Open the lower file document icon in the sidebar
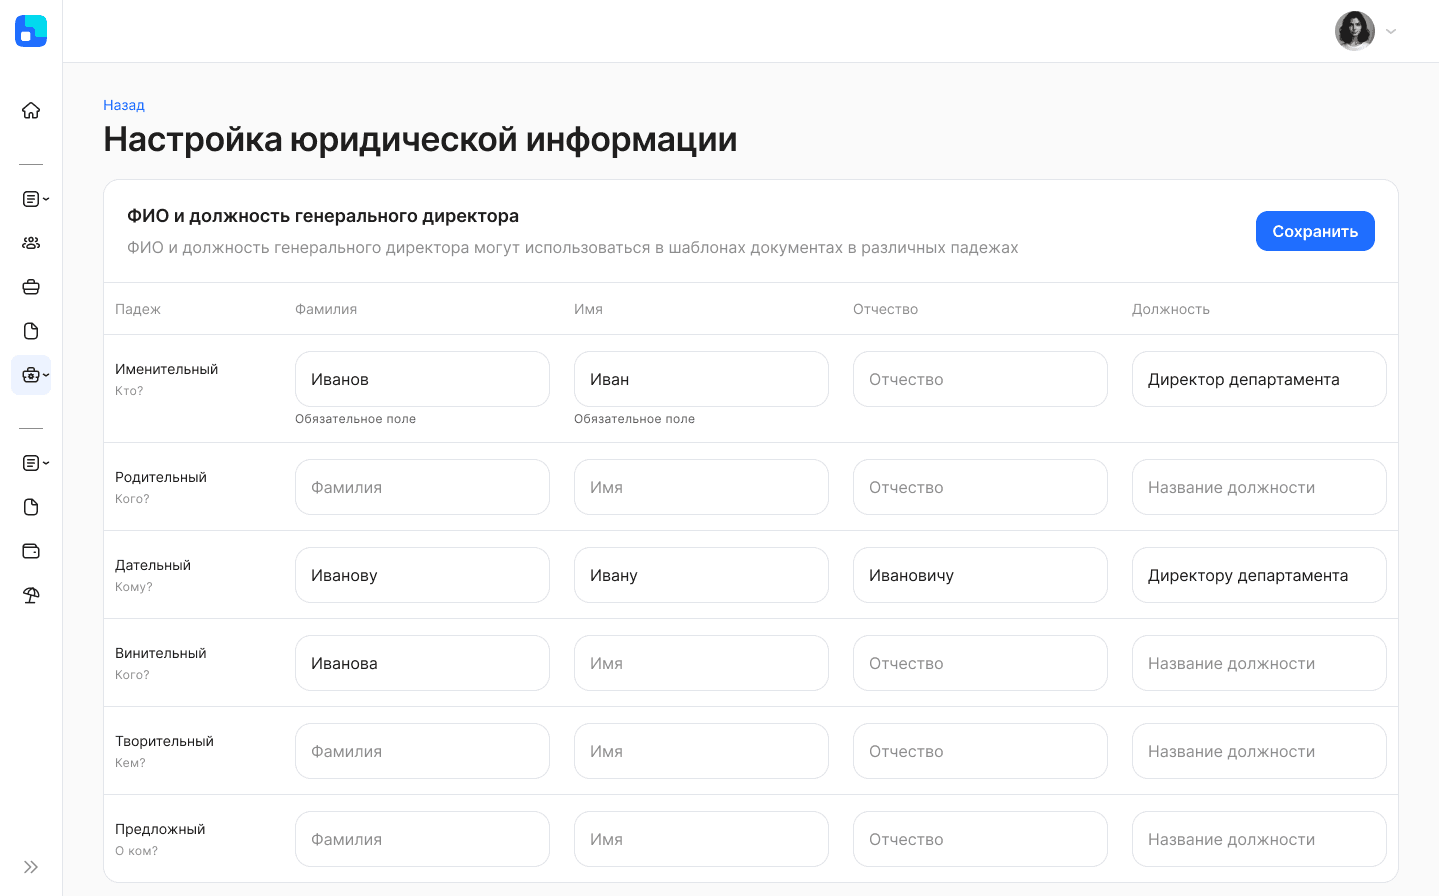The width and height of the screenshot is (1439, 896). [31, 507]
